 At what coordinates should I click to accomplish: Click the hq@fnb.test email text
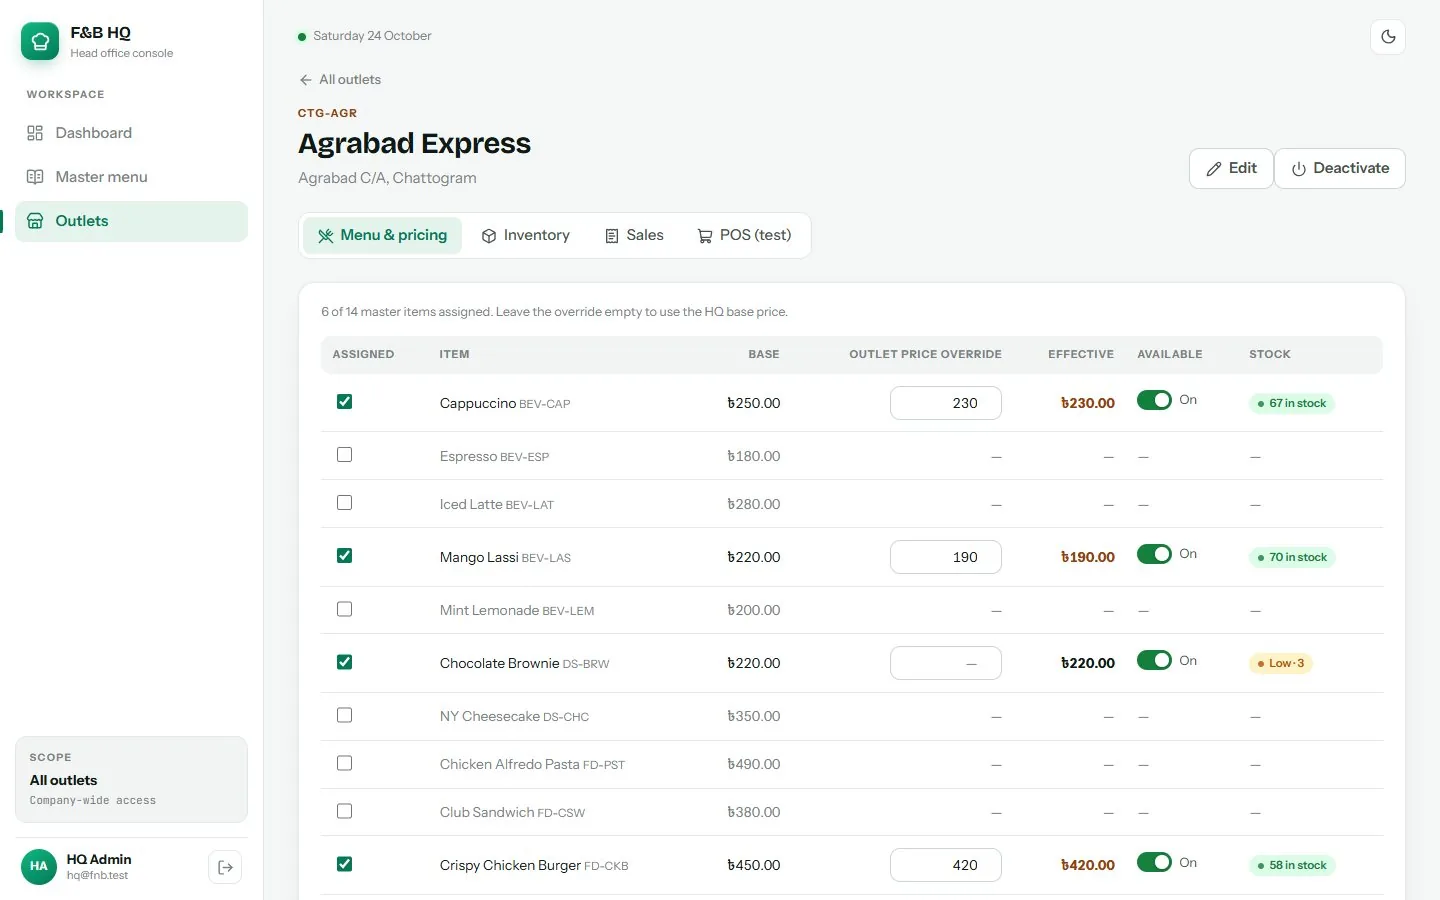(x=97, y=876)
